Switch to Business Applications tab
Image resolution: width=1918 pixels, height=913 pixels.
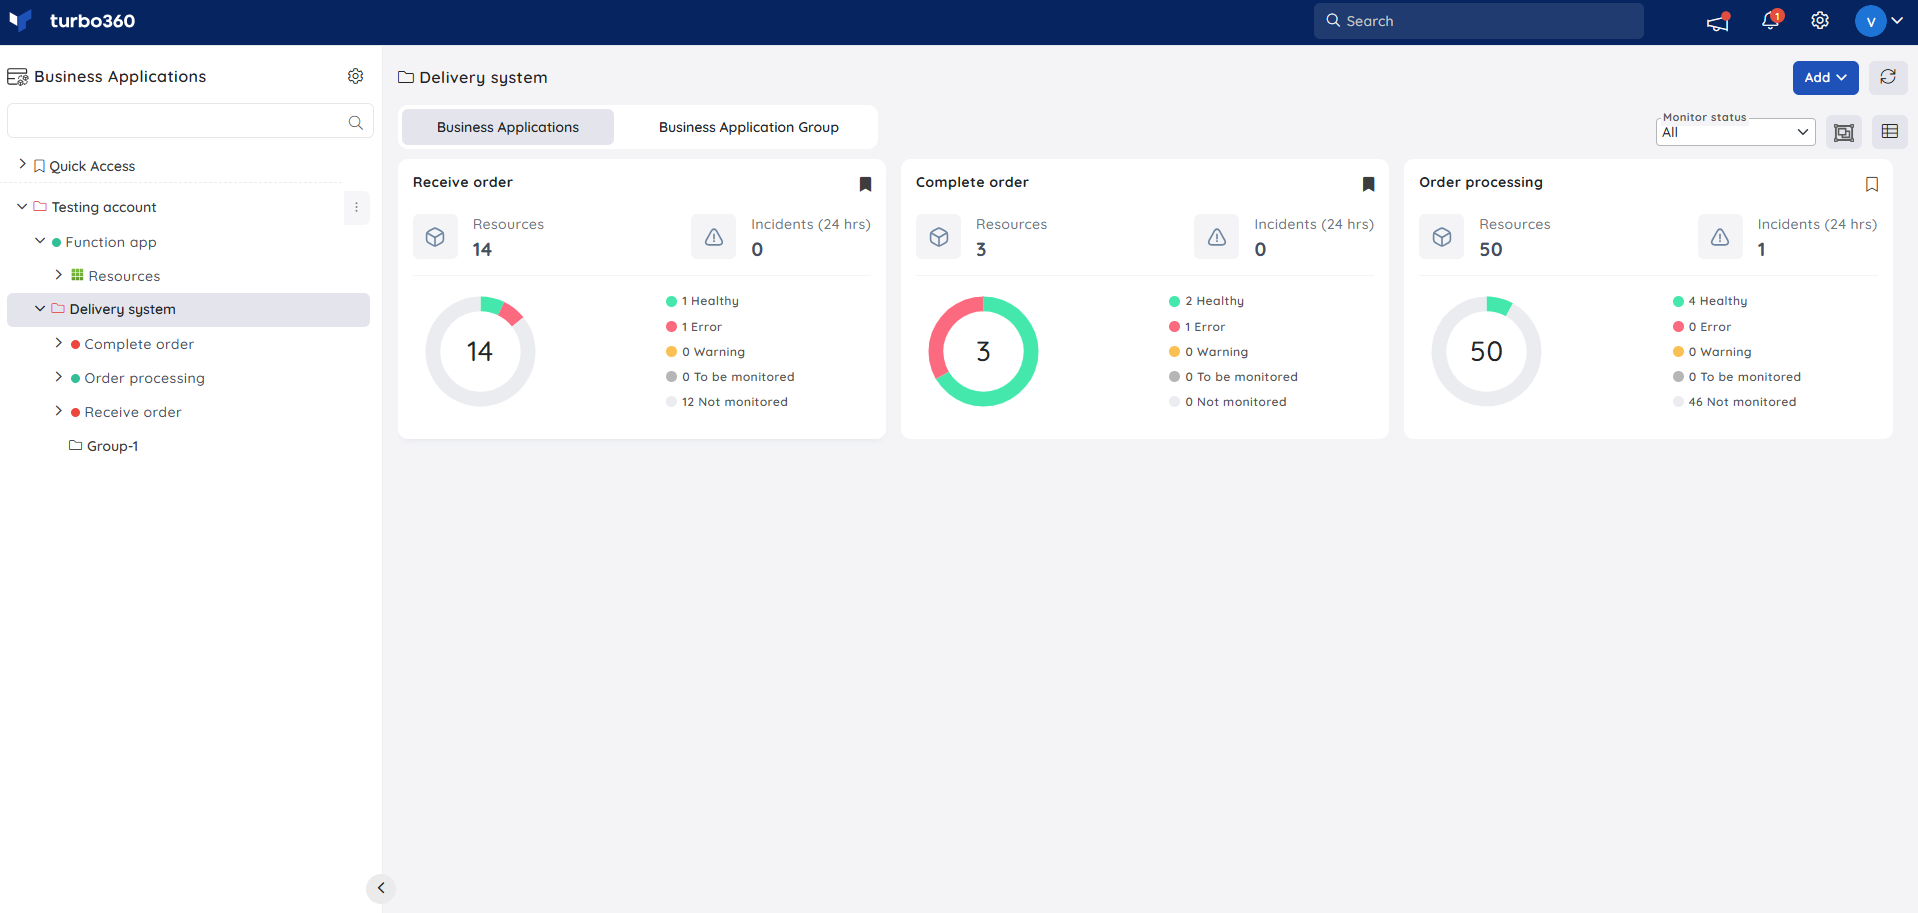click(508, 127)
